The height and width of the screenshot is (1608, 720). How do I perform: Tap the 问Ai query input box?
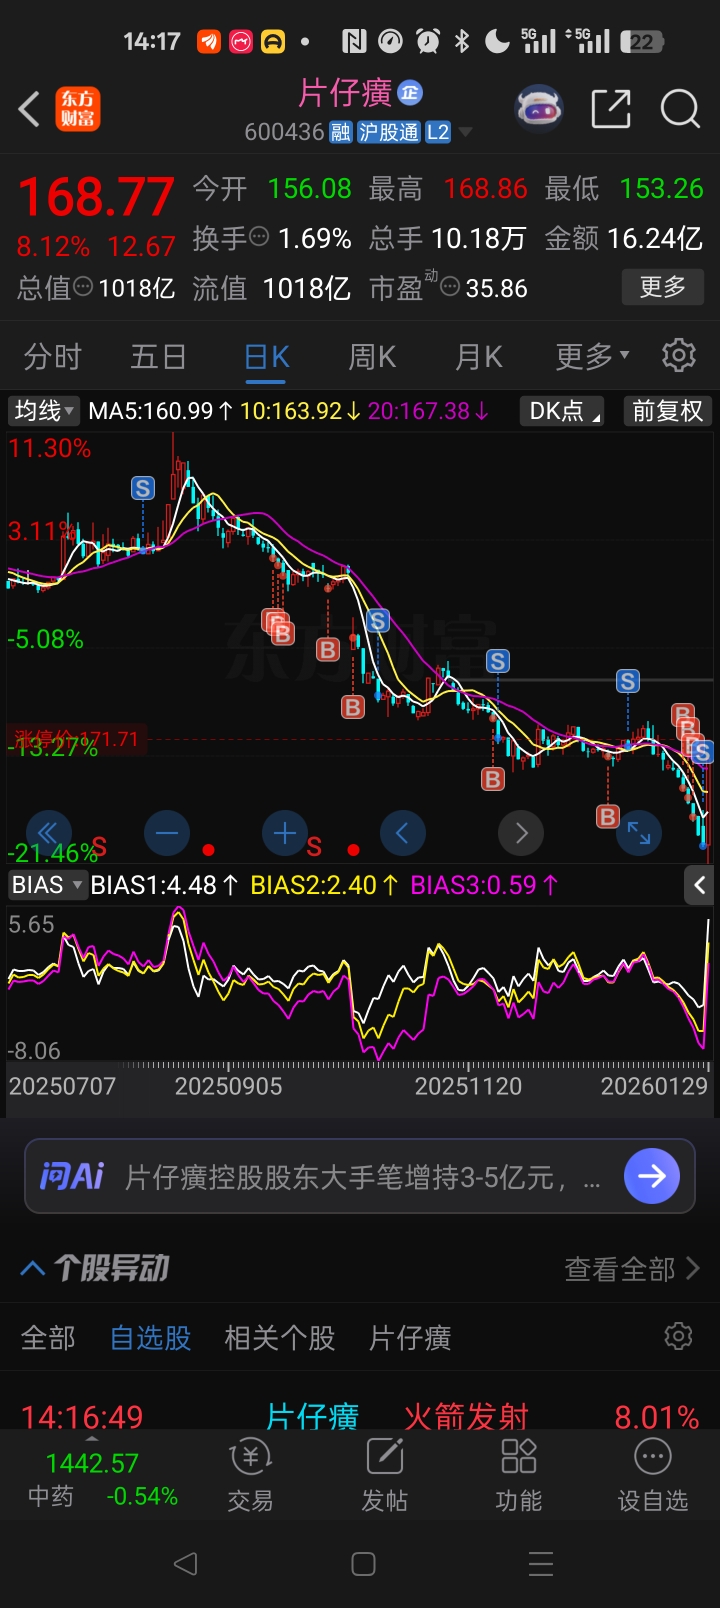pyautogui.click(x=360, y=1176)
